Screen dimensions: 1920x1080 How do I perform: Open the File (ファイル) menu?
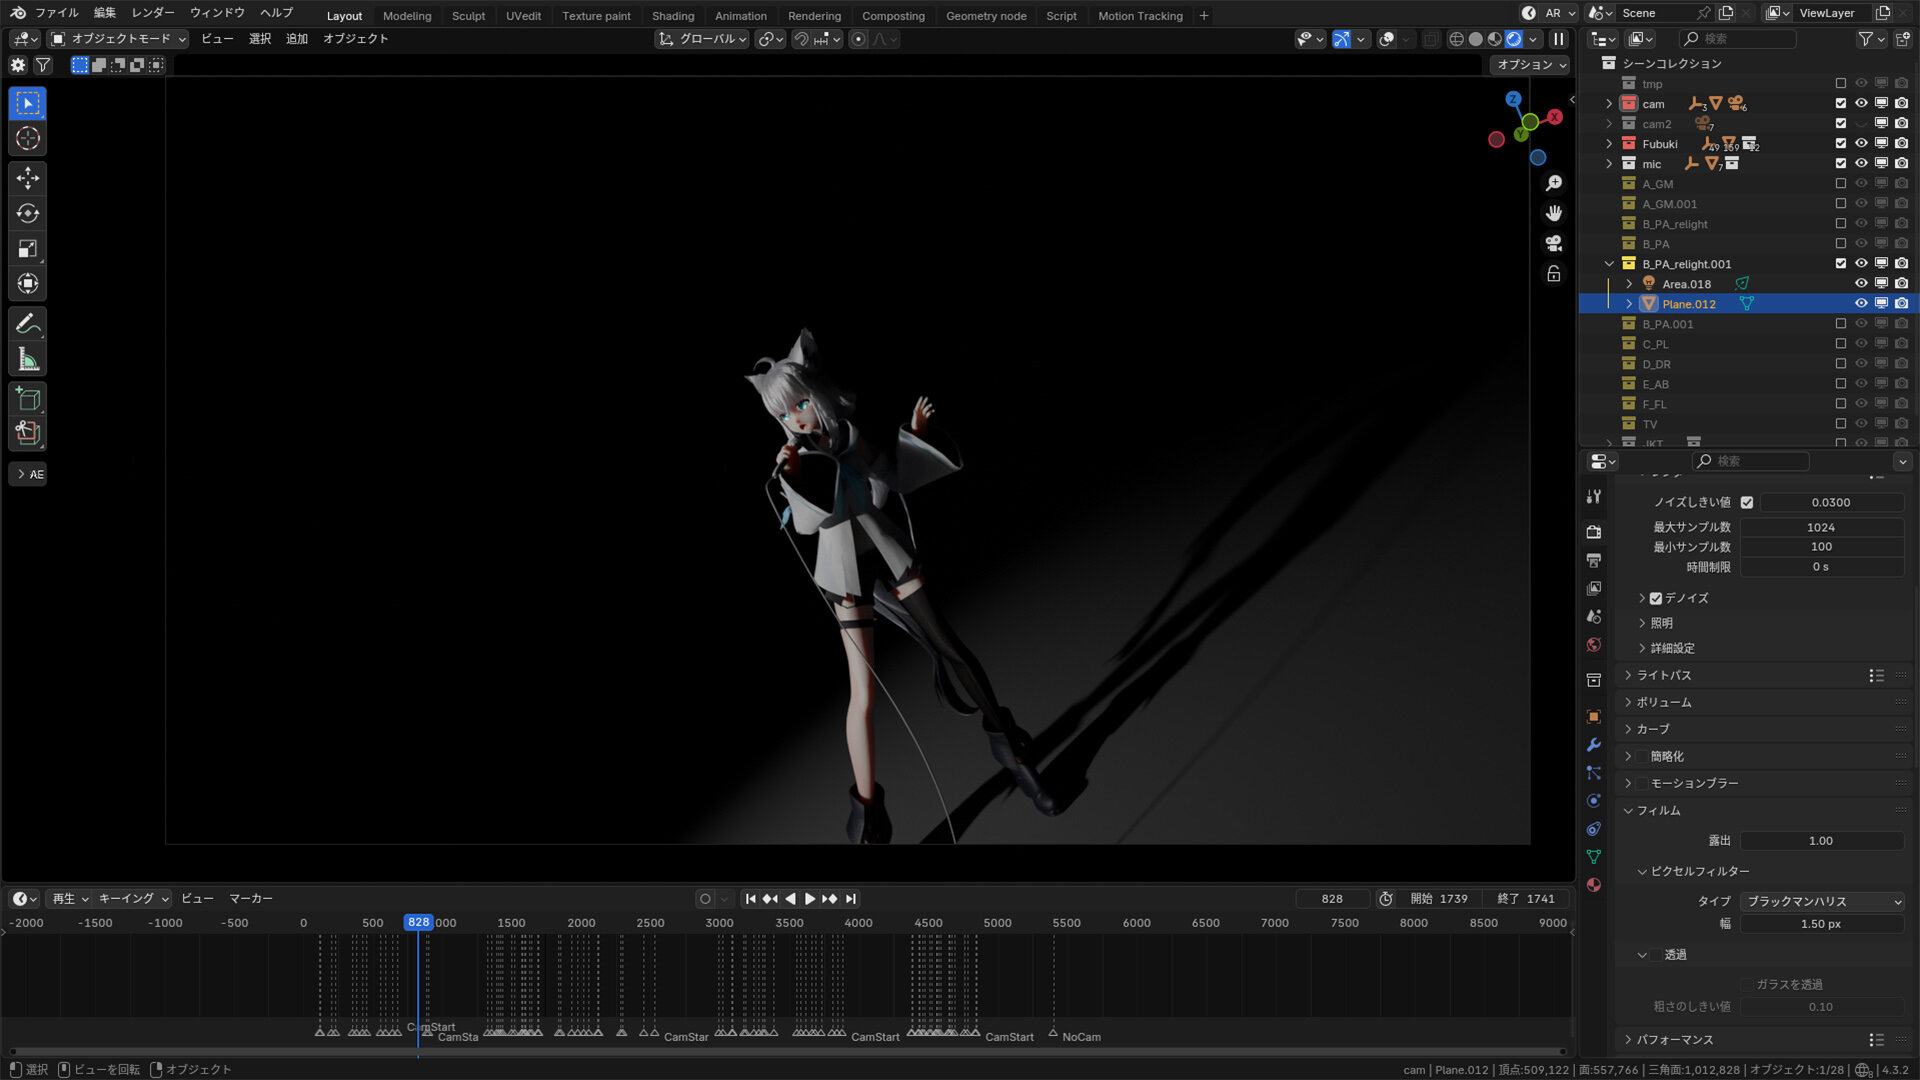pos(56,13)
